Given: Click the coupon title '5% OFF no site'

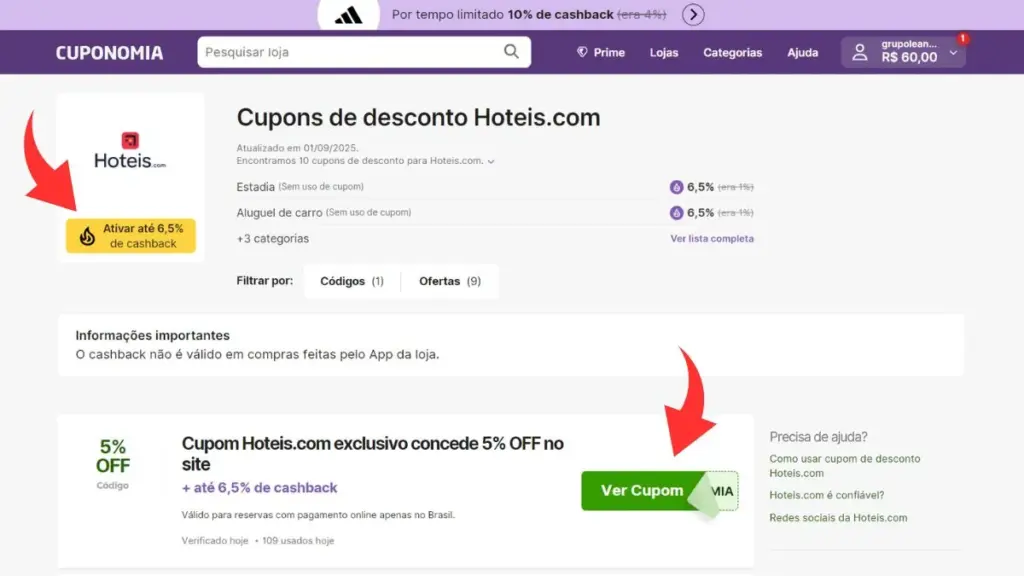Looking at the screenshot, I should (x=372, y=453).
